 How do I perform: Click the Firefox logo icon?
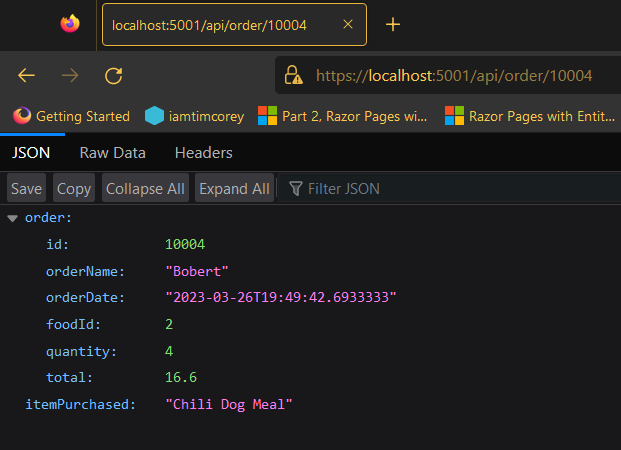point(70,24)
